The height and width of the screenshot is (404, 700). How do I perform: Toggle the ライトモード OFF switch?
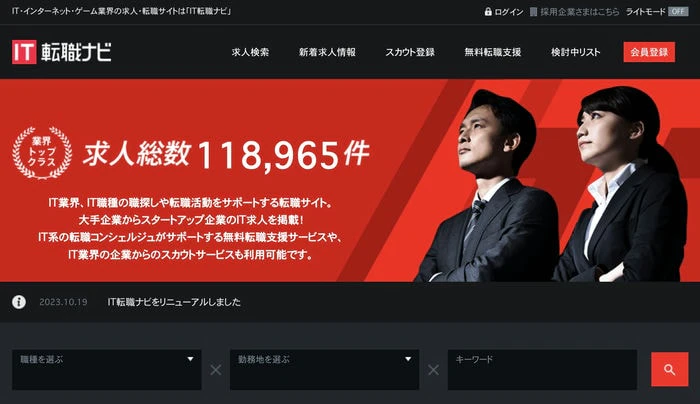(x=678, y=12)
